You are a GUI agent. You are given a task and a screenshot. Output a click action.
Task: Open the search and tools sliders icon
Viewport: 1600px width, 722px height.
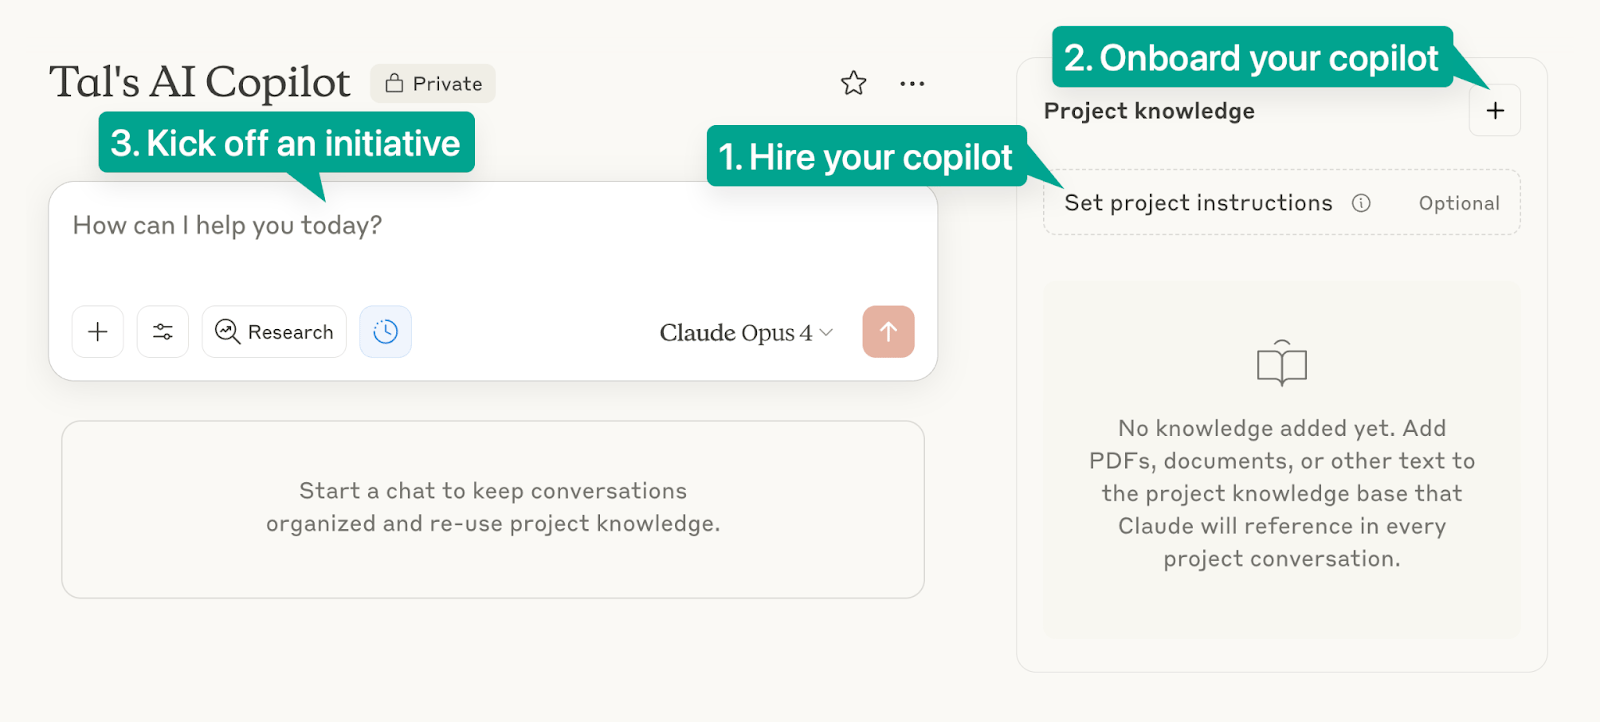pyautogui.click(x=163, y=331)
